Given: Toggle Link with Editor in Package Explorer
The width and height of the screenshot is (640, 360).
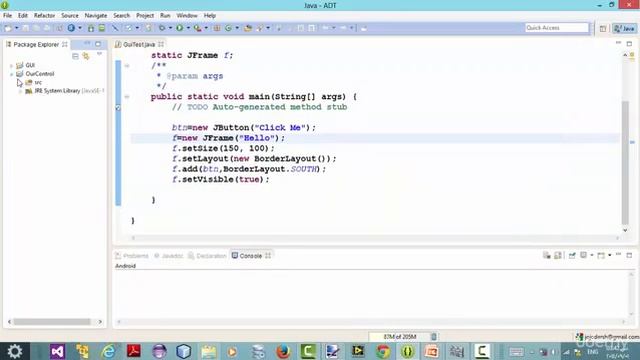Looking at the screenshot, I should click(86, 56).
